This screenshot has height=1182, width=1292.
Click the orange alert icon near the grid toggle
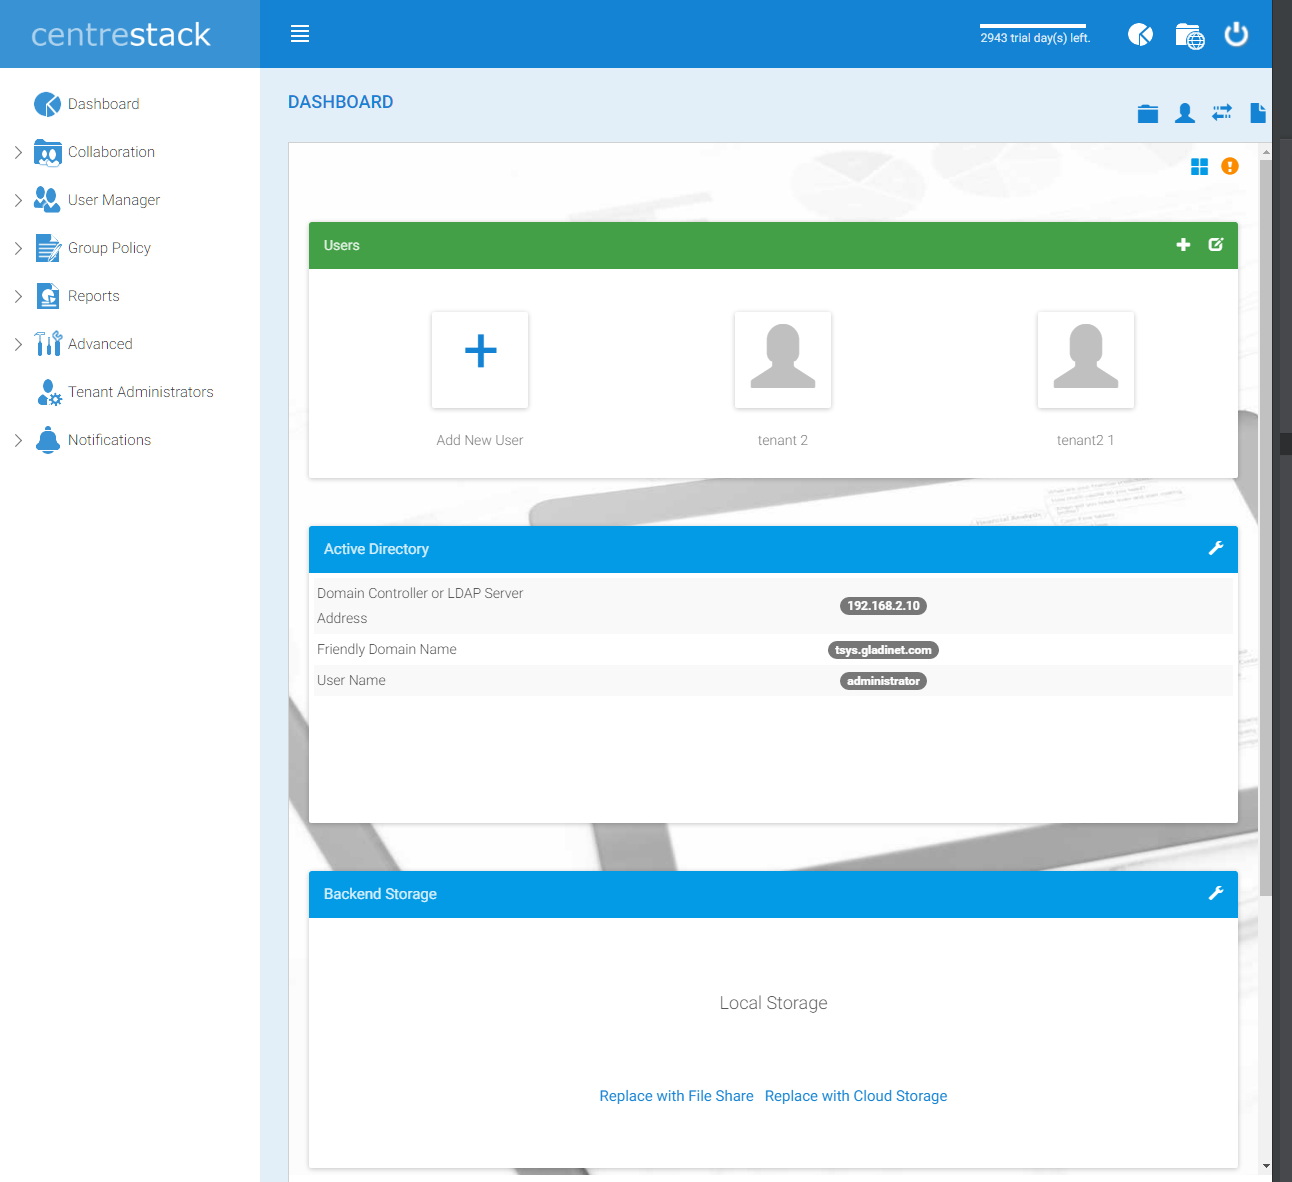1229,166
